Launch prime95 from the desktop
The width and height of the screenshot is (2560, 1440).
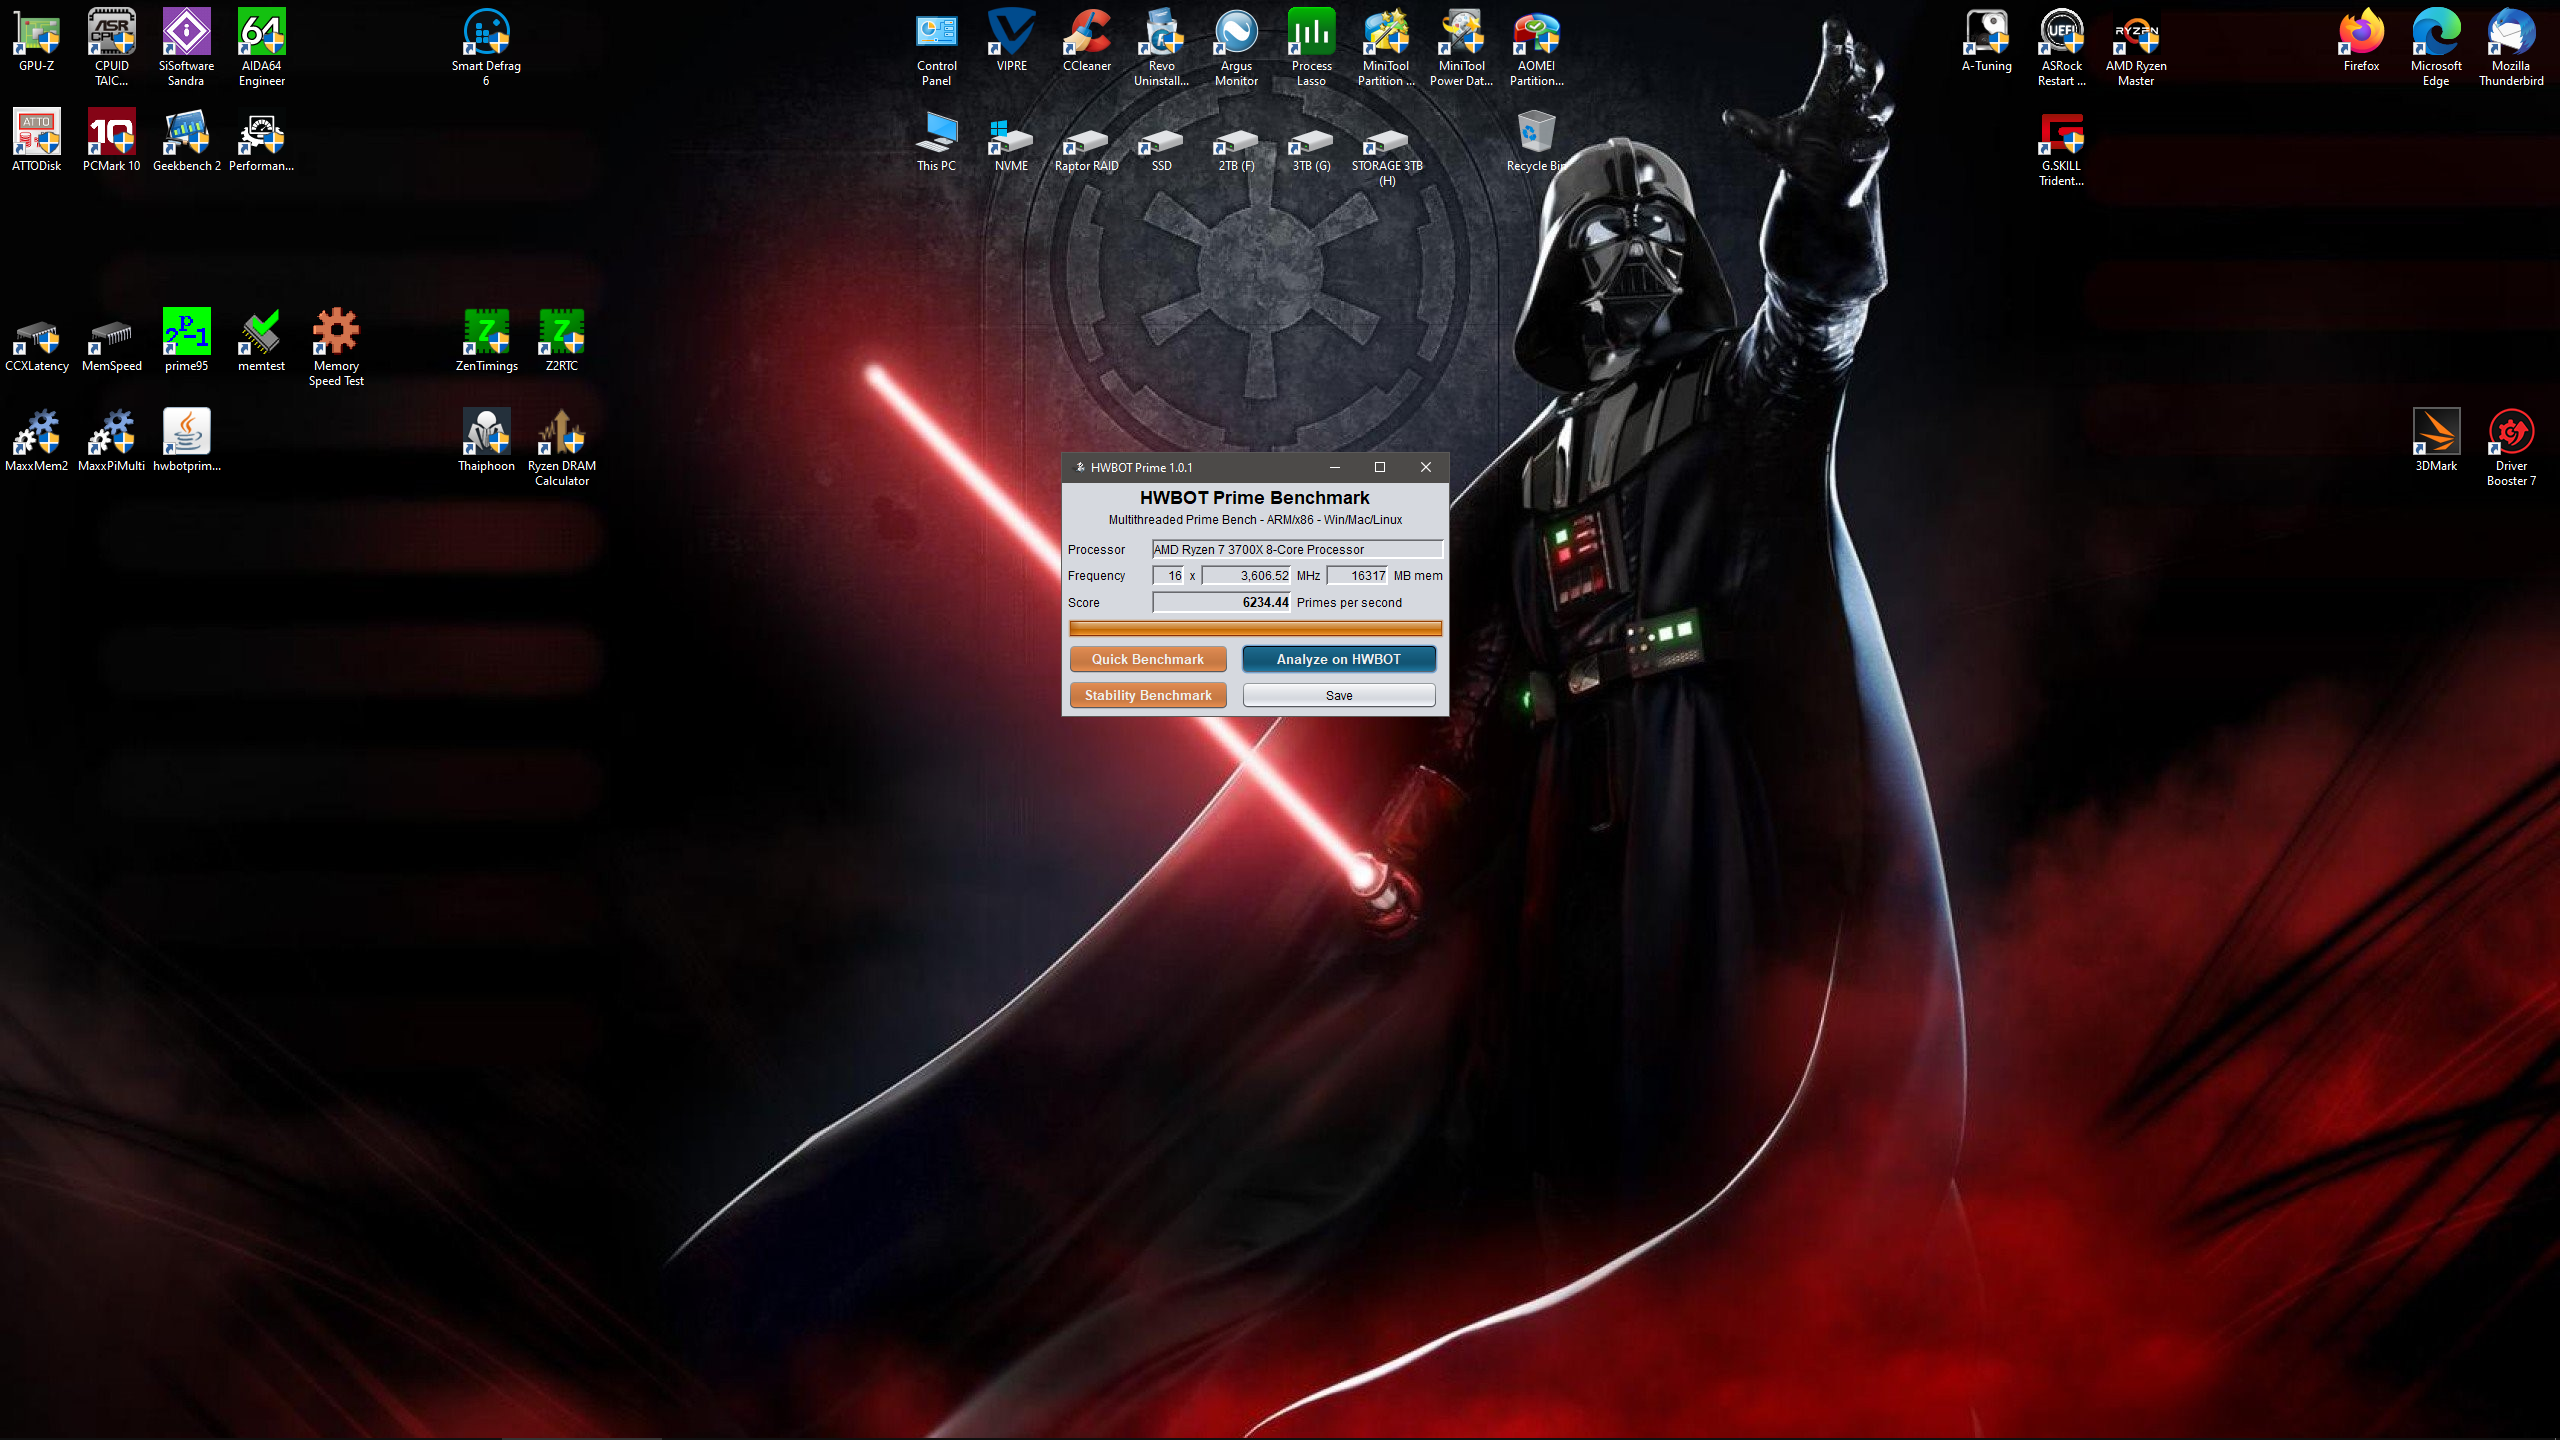click(x=187, y=340)
